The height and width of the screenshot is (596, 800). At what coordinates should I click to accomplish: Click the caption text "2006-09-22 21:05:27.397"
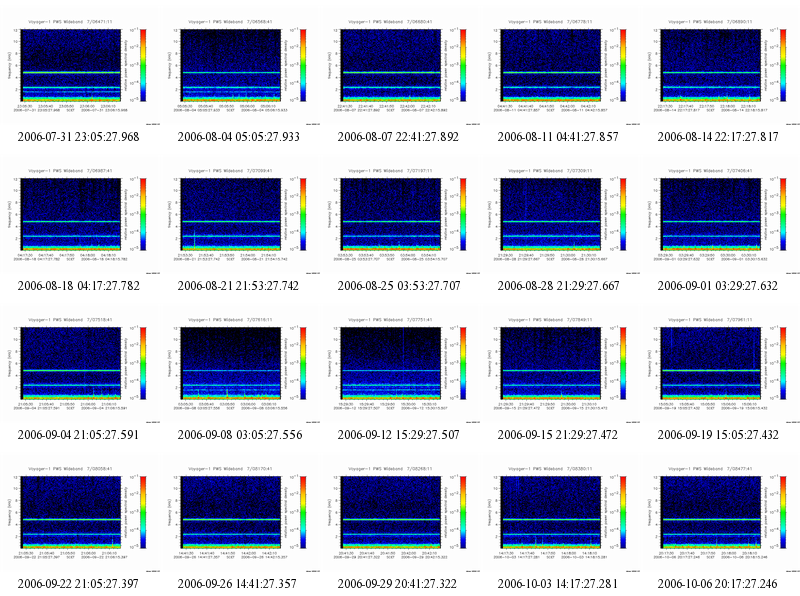[78, 584]
